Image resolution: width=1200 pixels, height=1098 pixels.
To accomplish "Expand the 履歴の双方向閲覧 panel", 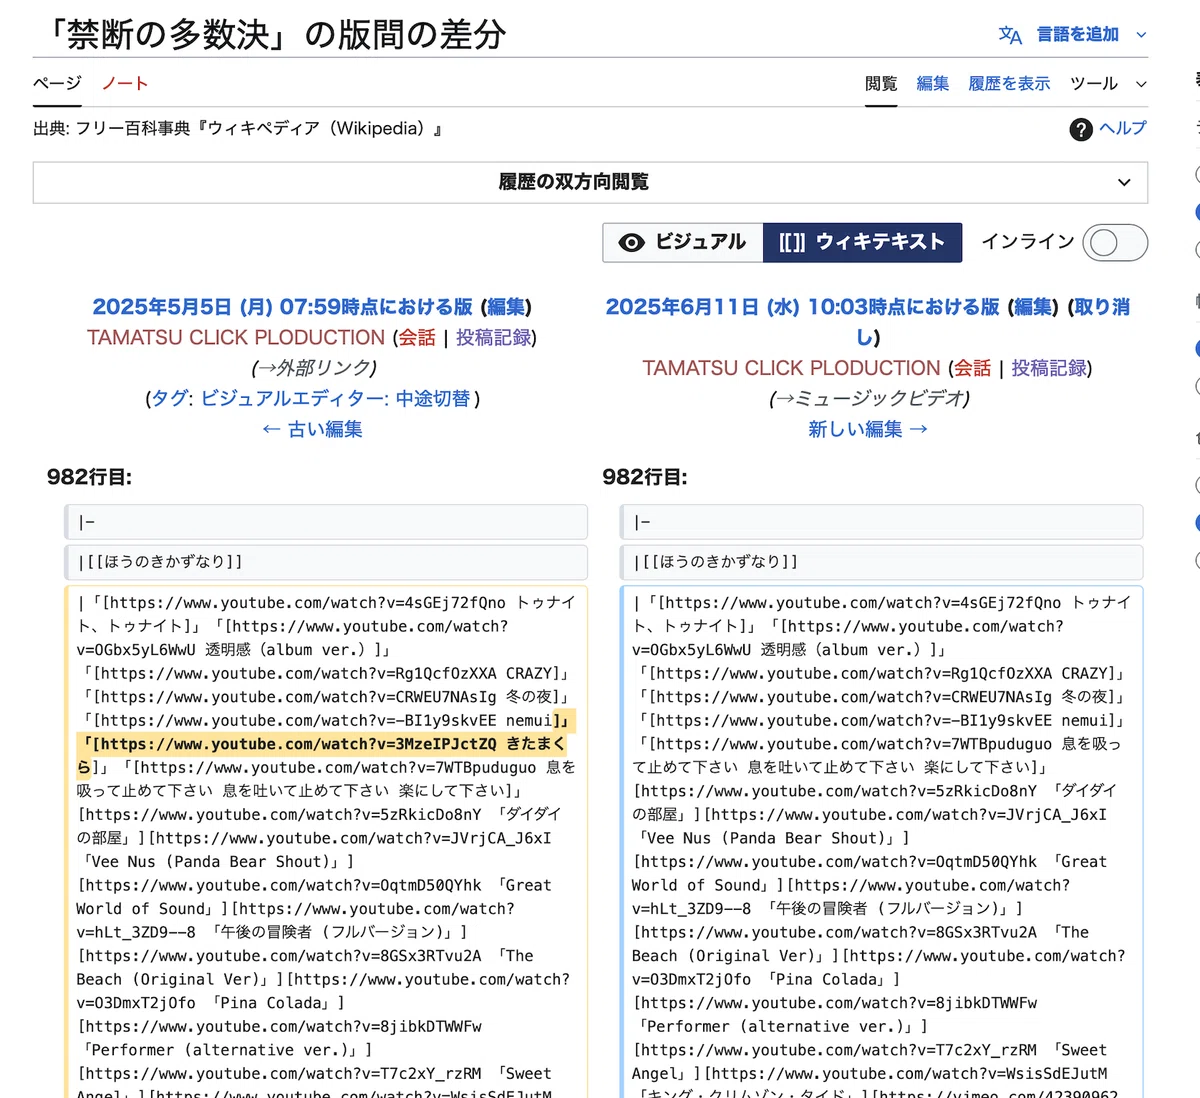I will [590, 182].
